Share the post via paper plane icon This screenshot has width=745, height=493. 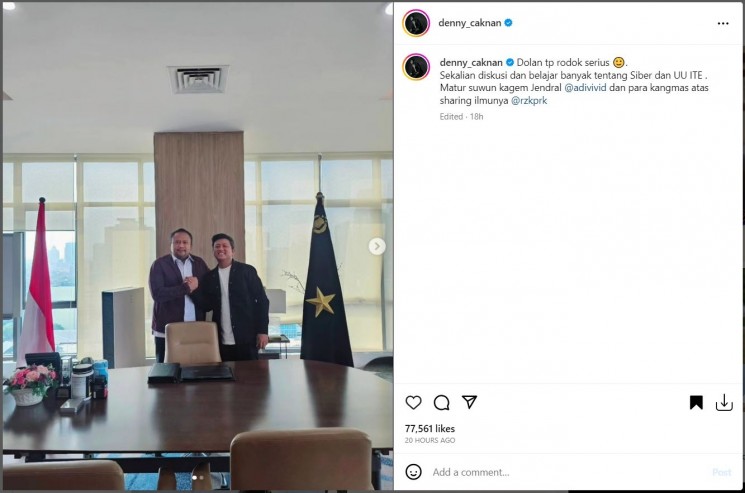pos(469,402)
